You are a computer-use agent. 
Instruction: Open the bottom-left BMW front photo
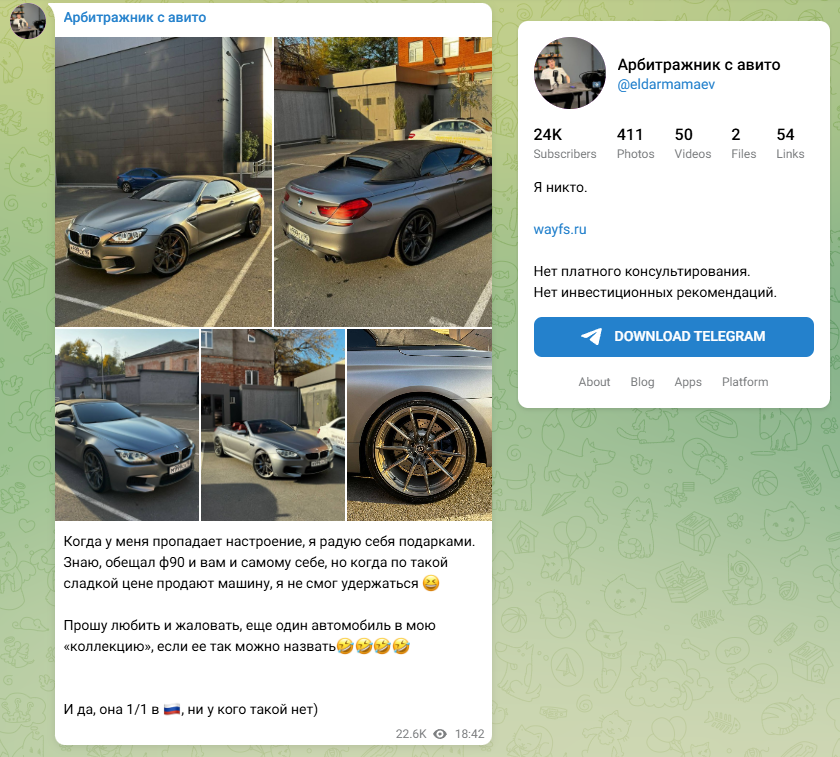[127, 425]
